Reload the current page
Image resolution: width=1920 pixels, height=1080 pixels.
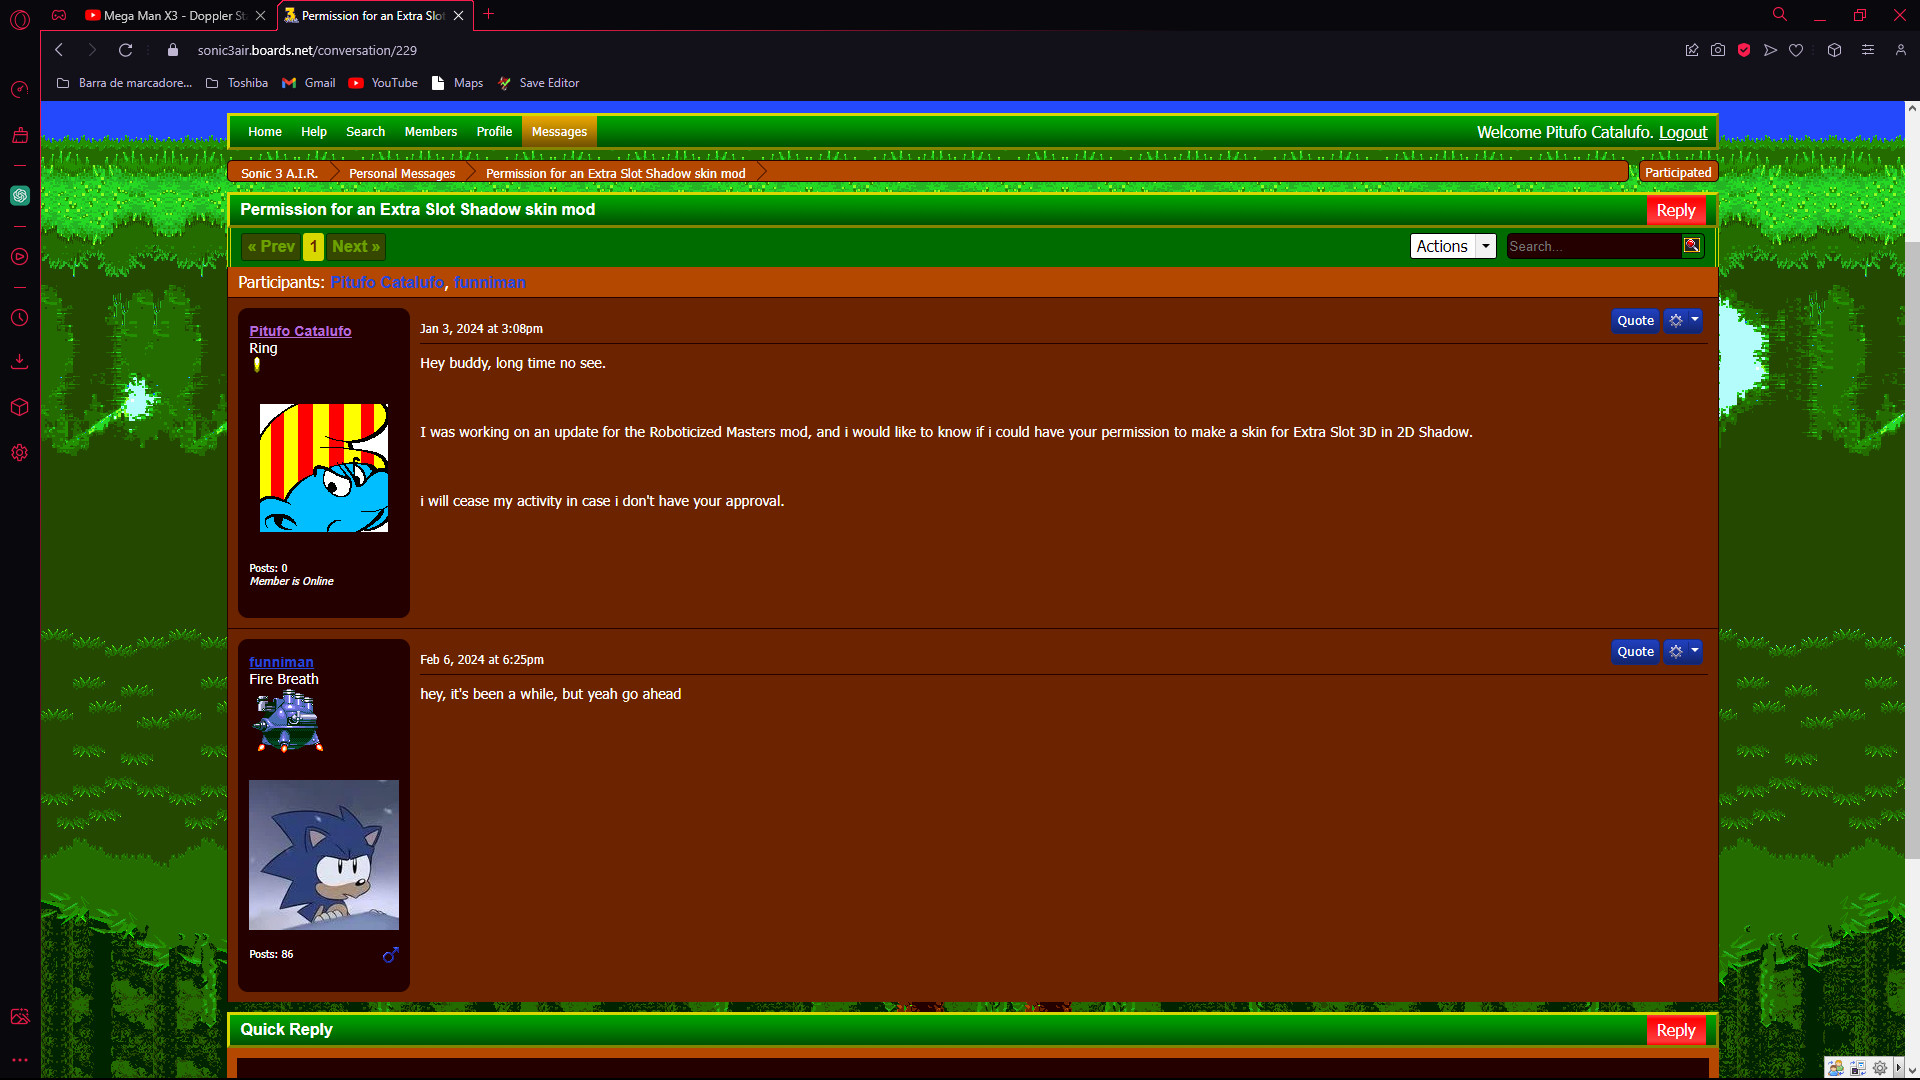[x=125, y=50]
